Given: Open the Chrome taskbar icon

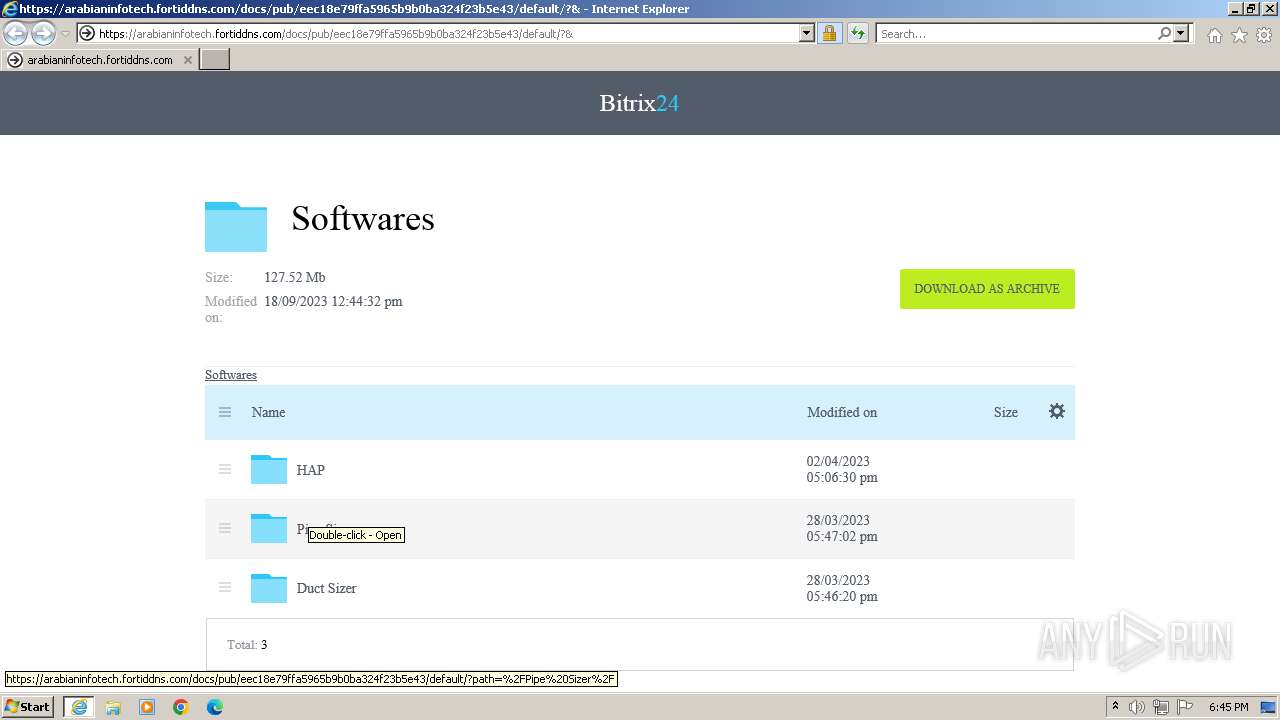Looking at the screenshot, I should (181, 707).
